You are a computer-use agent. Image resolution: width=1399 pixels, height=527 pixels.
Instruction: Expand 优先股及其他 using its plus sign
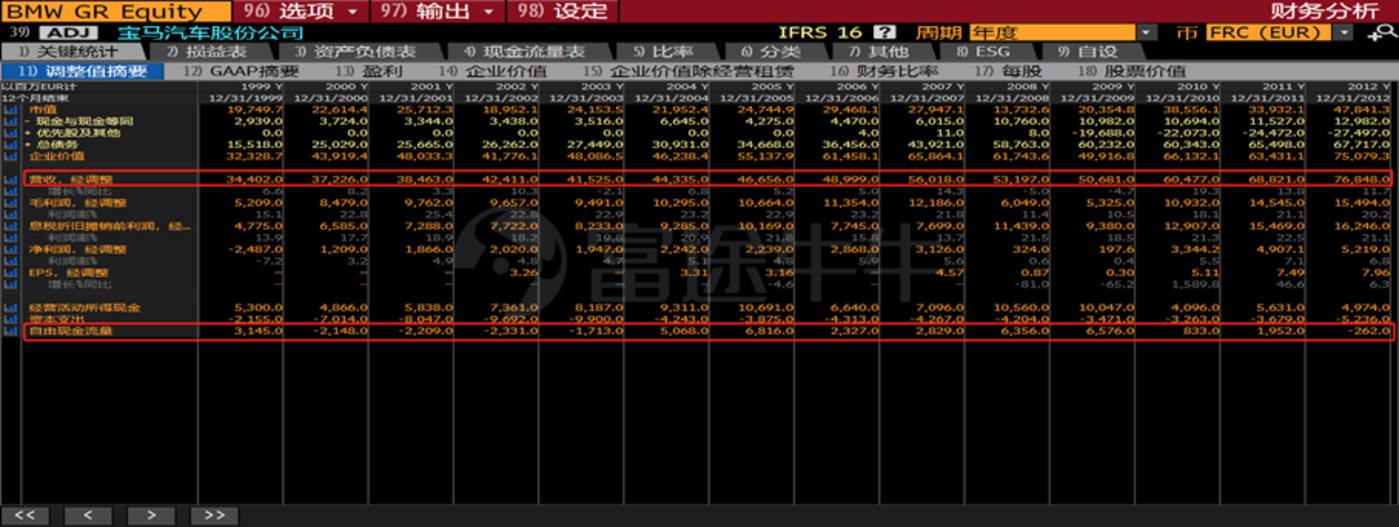tap(26, 132)
